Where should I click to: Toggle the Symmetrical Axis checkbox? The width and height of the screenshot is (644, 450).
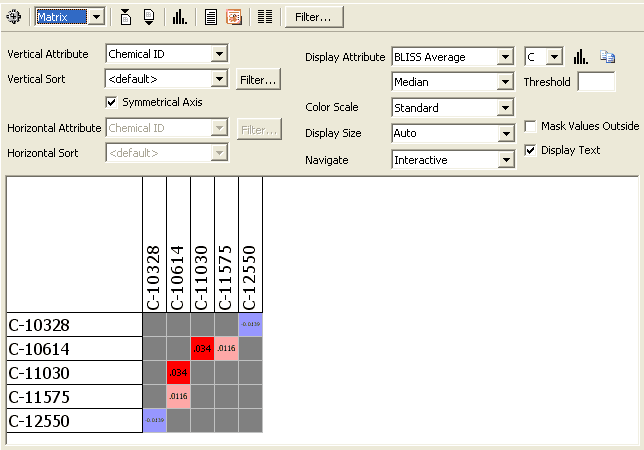111,102
